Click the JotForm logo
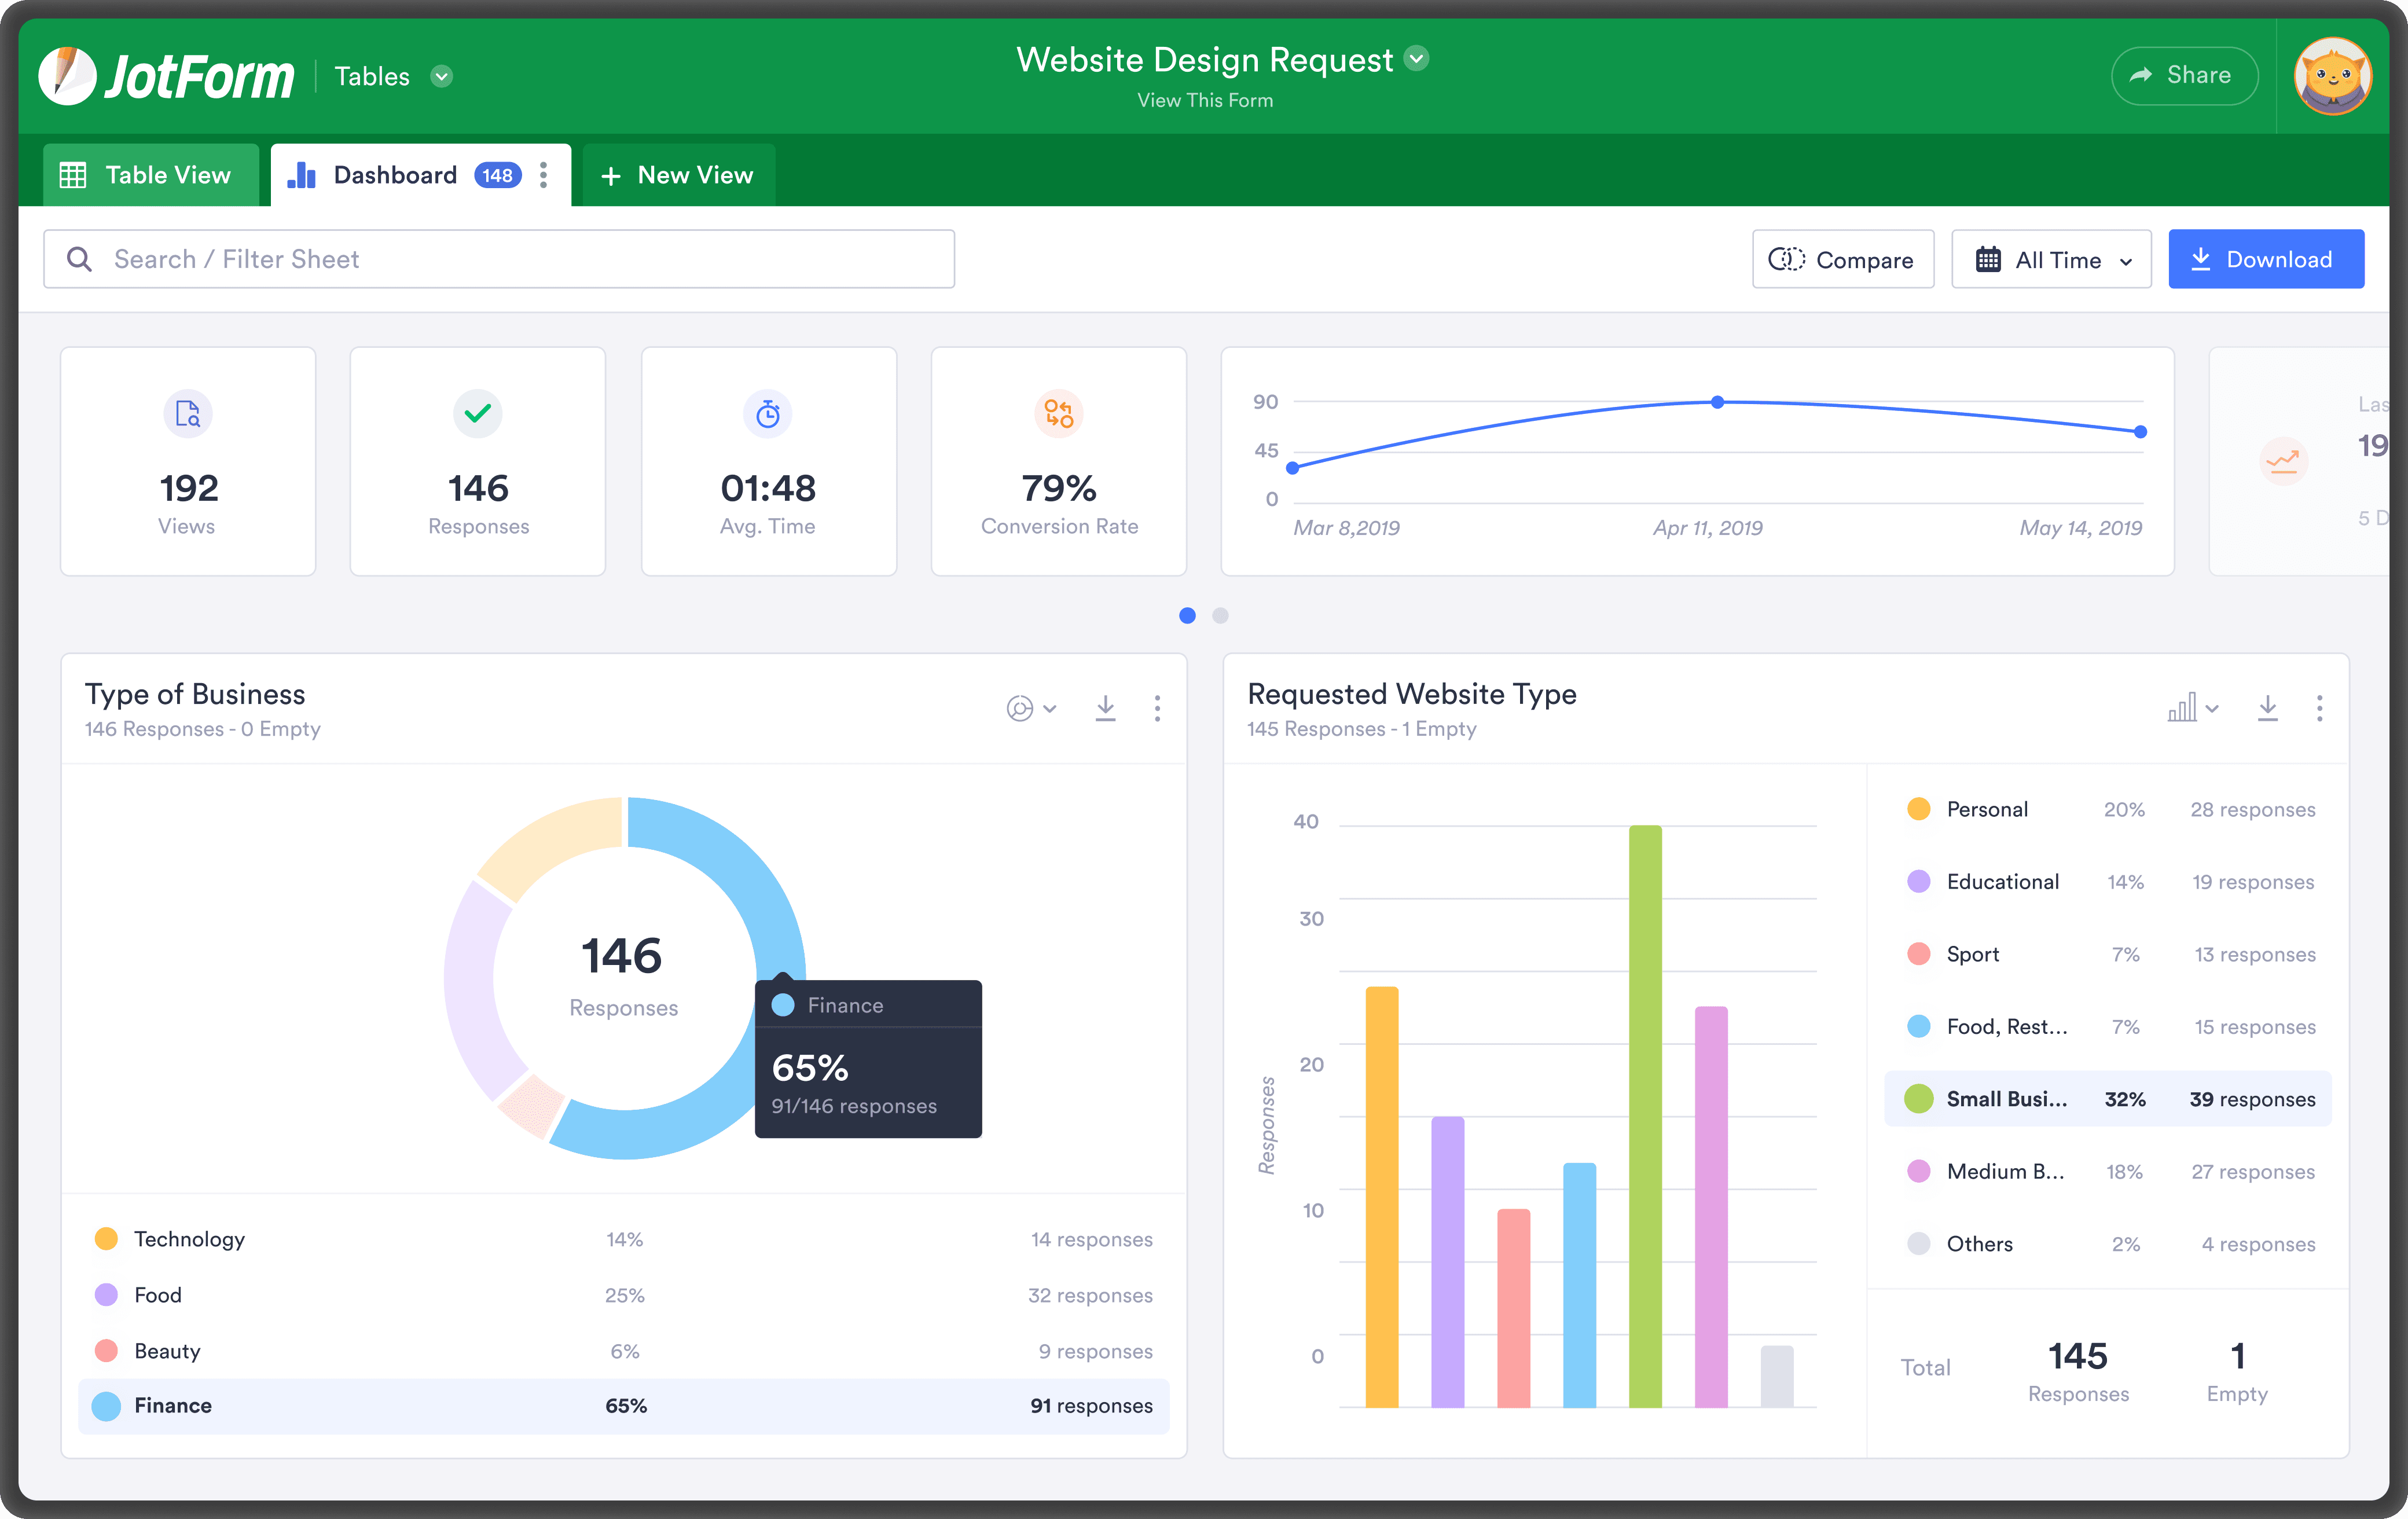The width and height of the screenshot is (2408, 1519). 167,76
